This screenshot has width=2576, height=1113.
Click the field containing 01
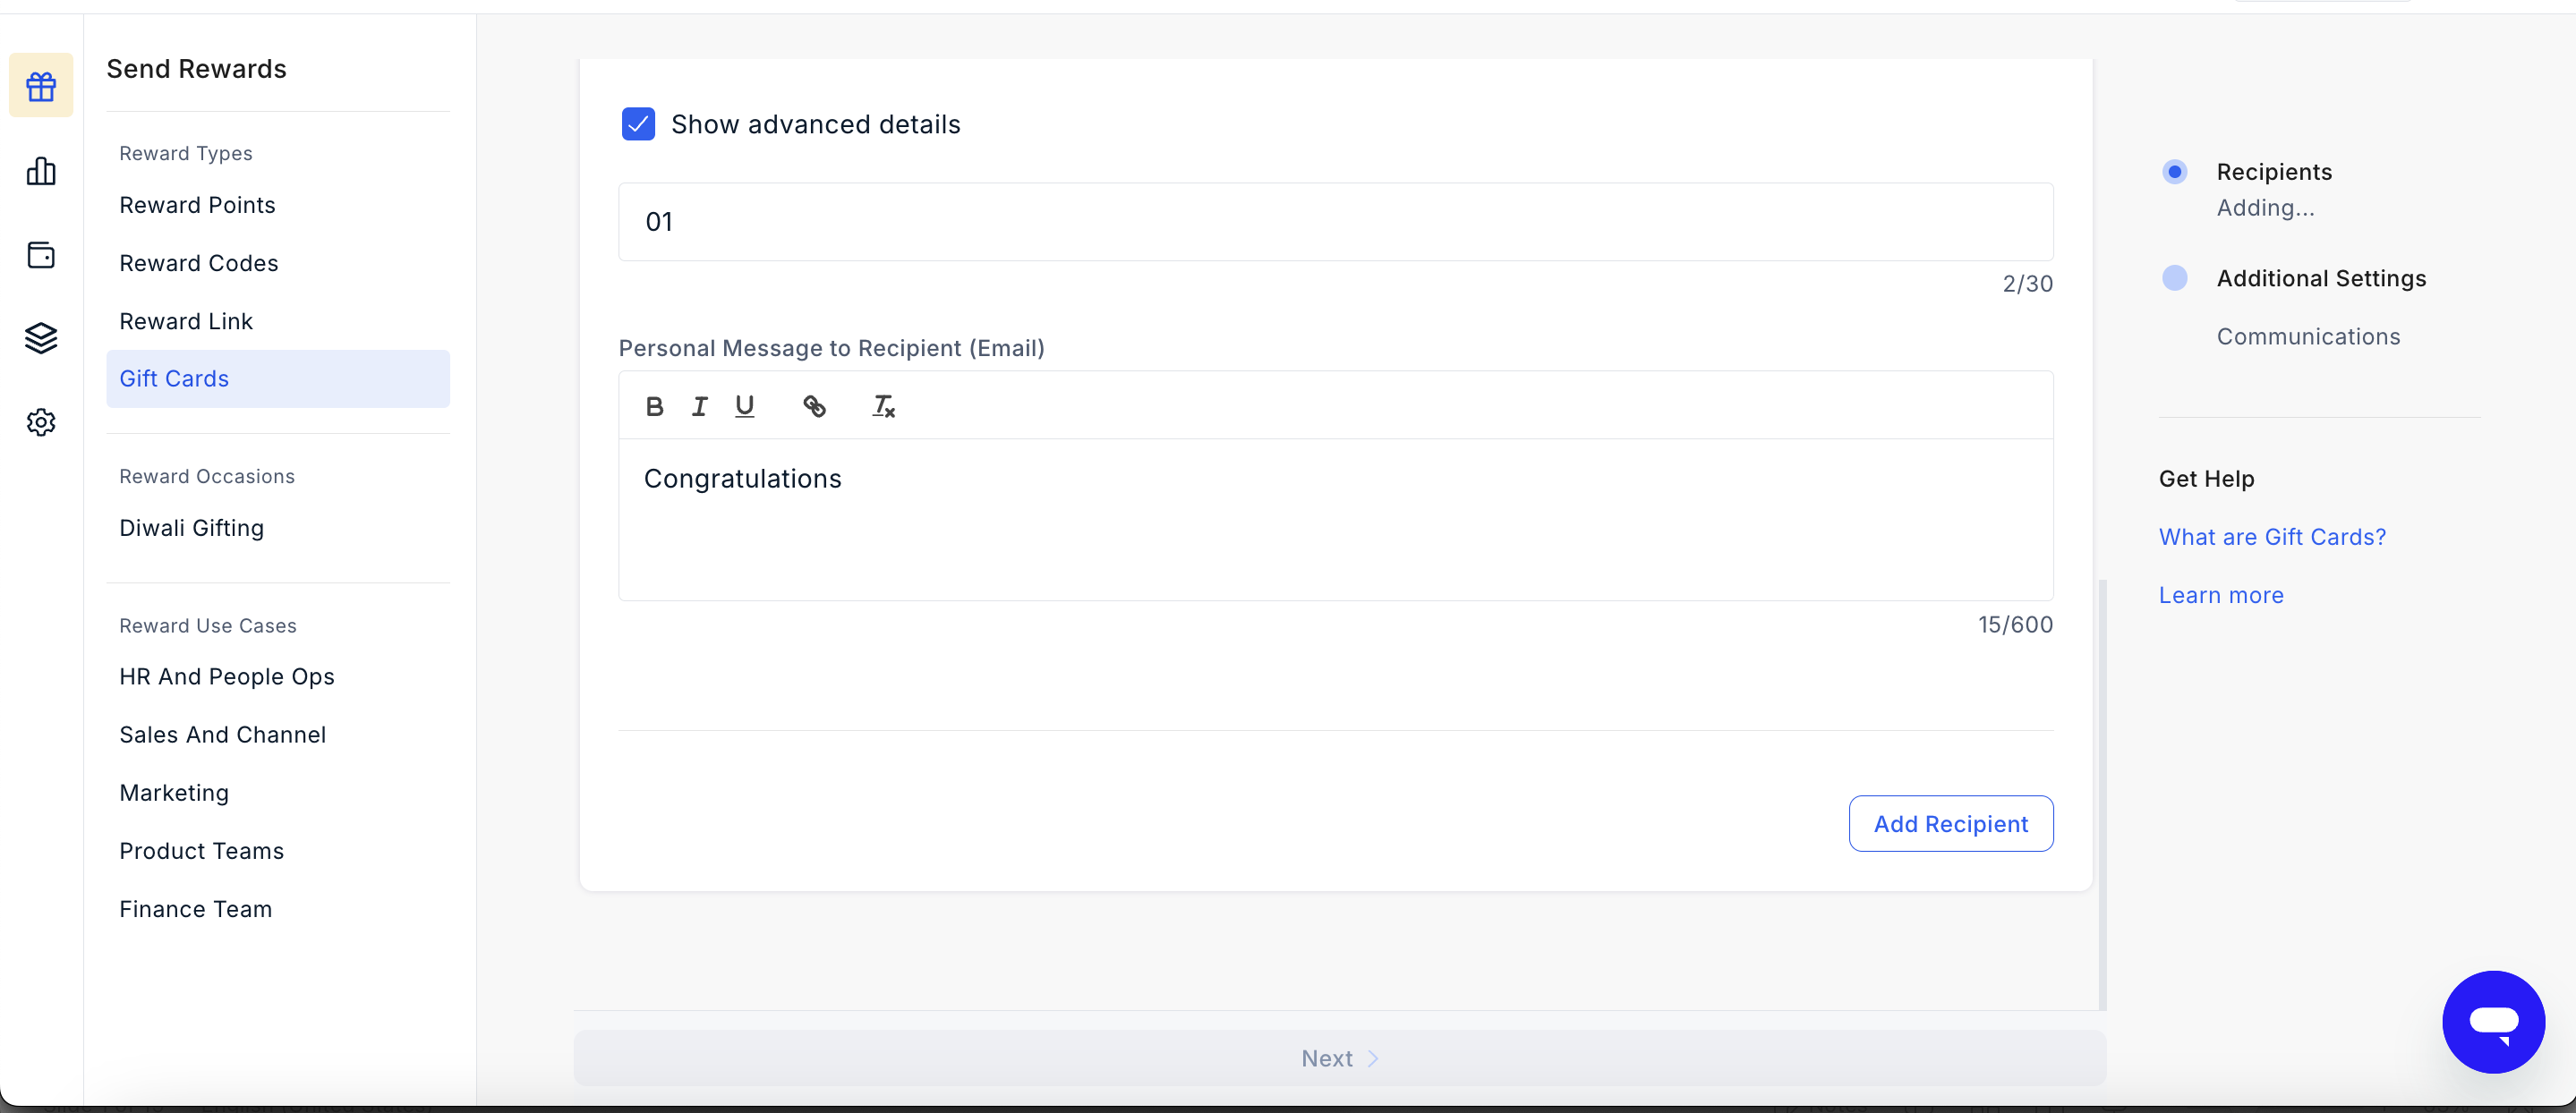(x=1335, y=222)
